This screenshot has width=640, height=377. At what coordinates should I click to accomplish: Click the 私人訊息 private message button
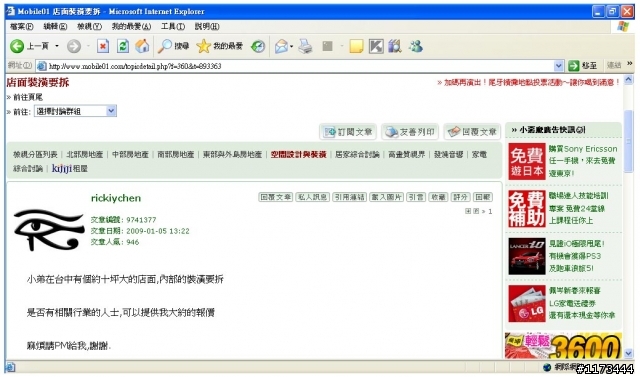click(312, 197)
